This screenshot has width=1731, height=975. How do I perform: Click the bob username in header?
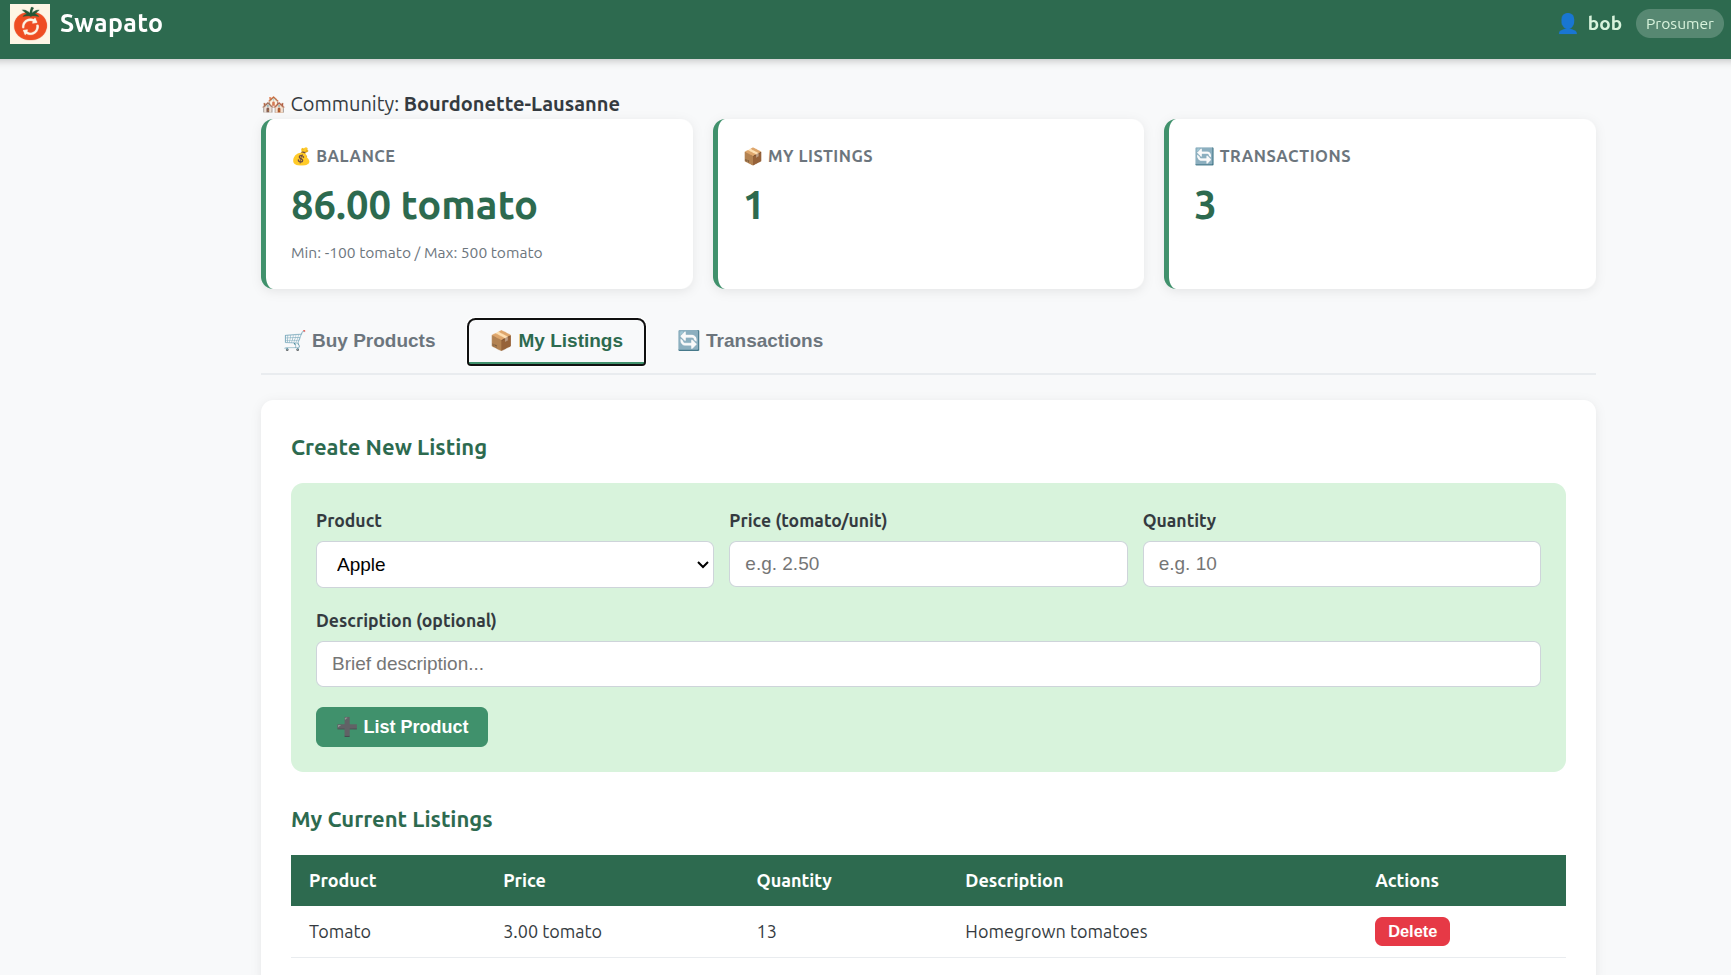coord(1604,23)
